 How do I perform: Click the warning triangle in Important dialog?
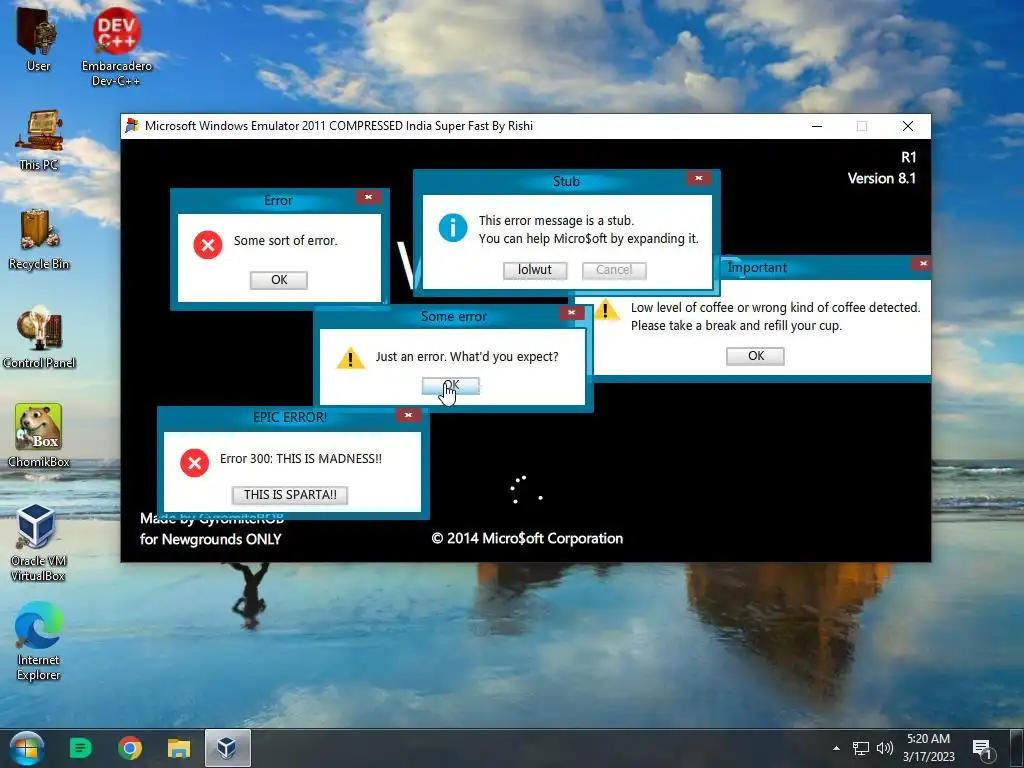[607, 310]
